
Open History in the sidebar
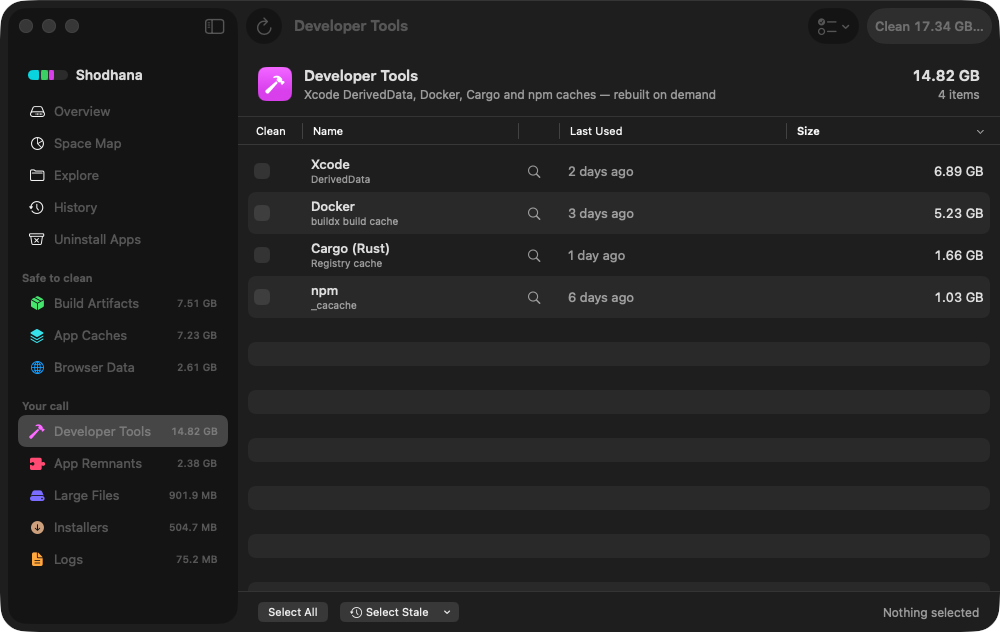122,207
